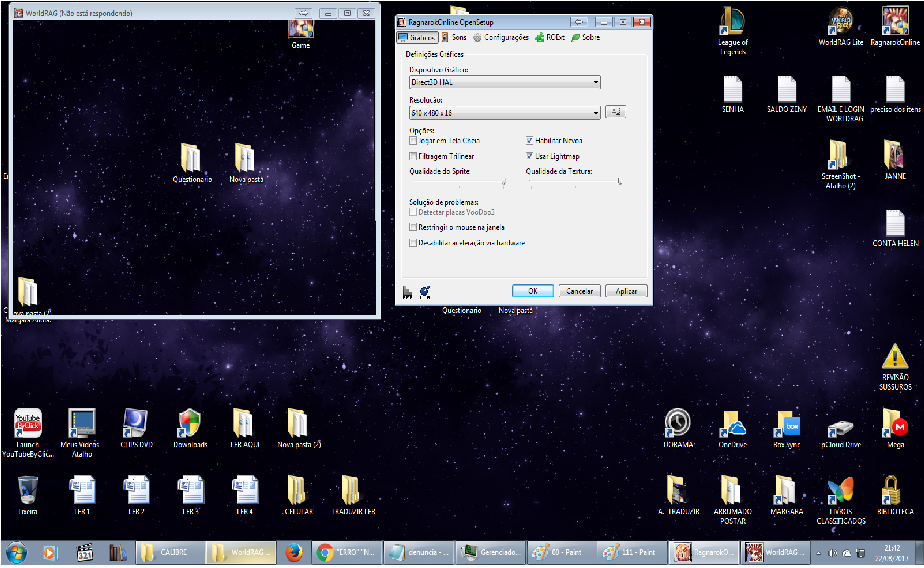Click the back arrow button in OpenSetup title bar

click(579, 22)
